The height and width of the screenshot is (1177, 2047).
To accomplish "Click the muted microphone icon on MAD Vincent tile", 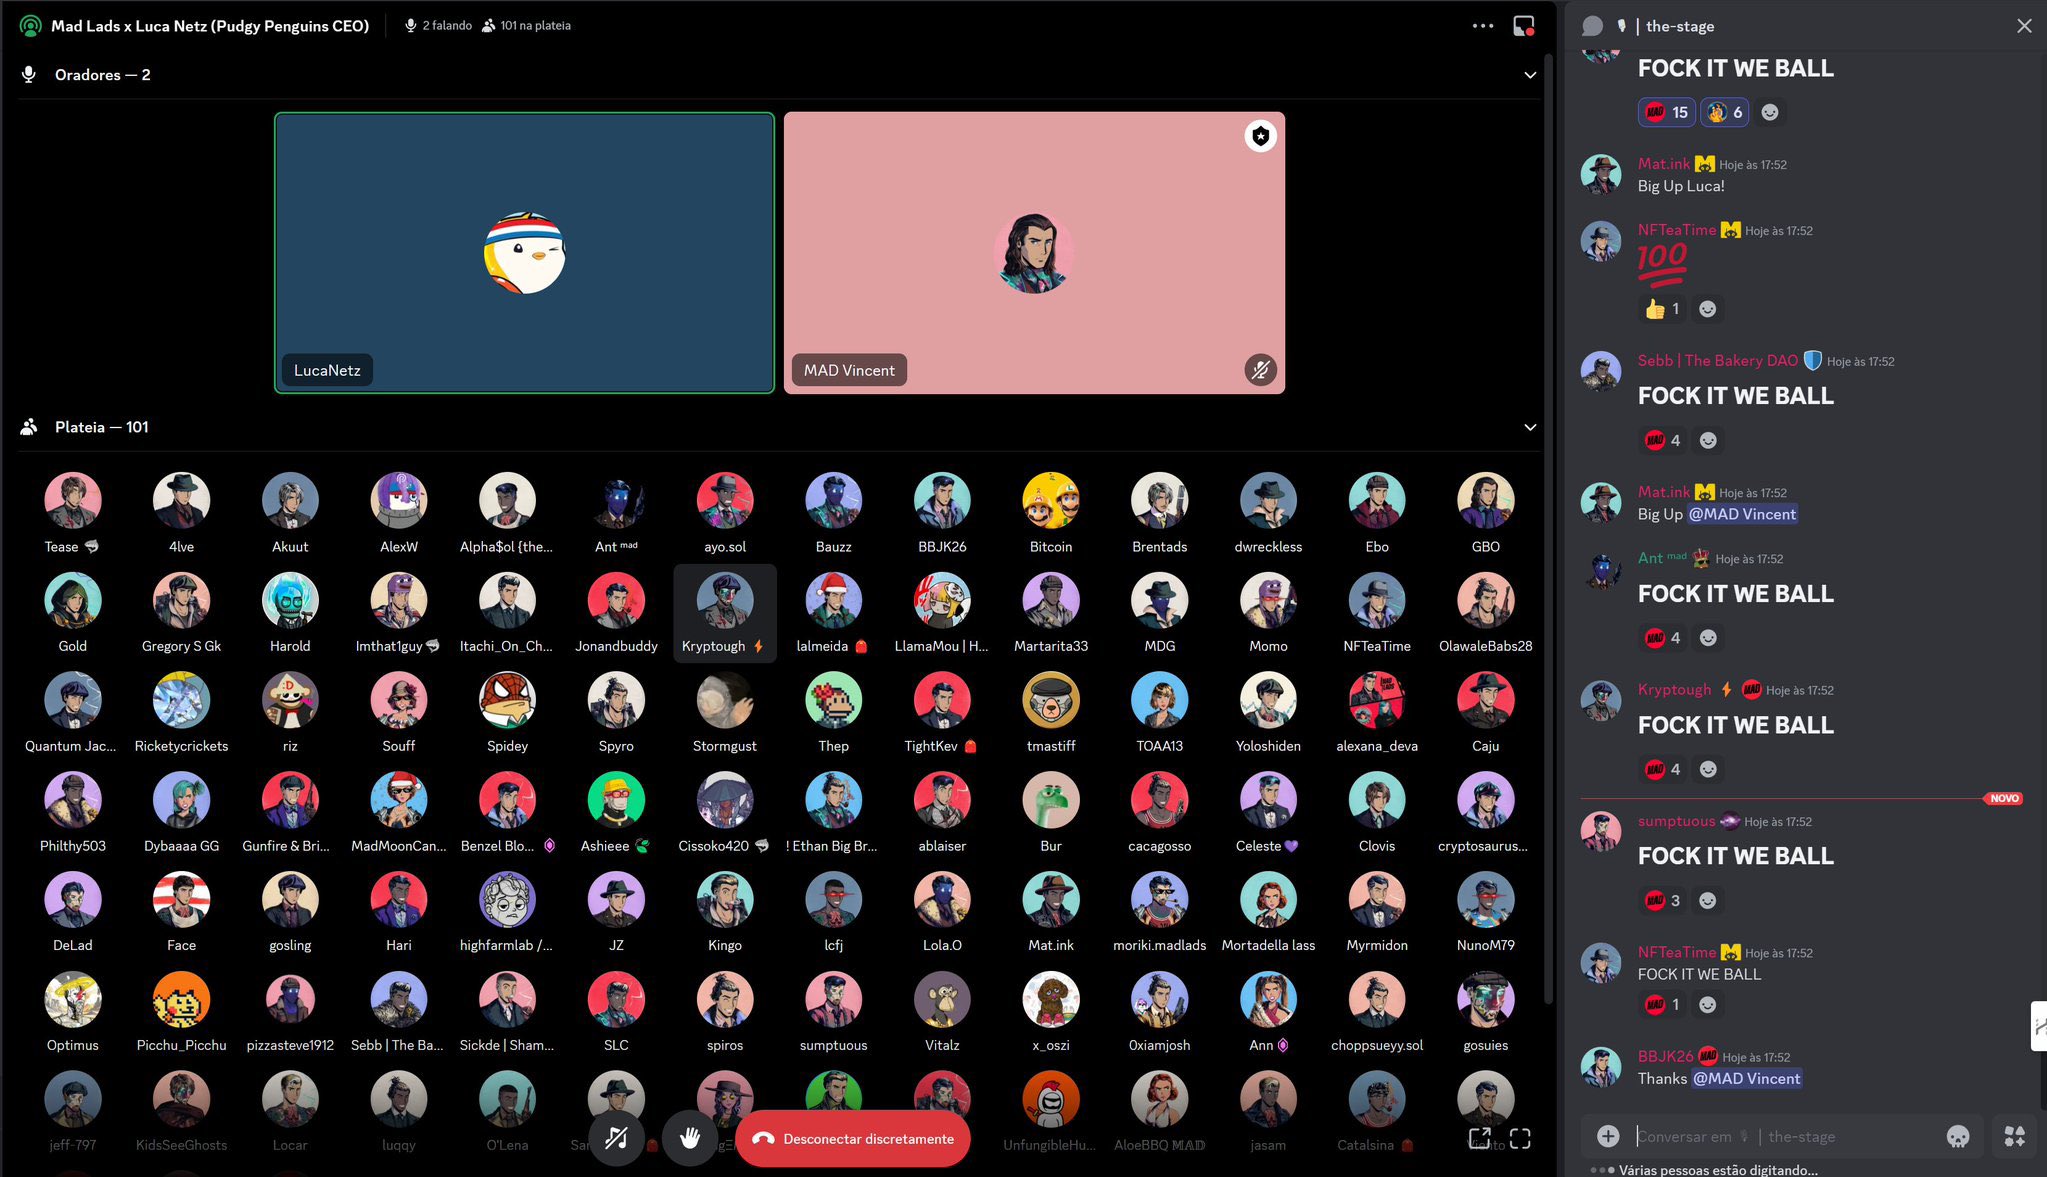I will (x=1260, y=370).
